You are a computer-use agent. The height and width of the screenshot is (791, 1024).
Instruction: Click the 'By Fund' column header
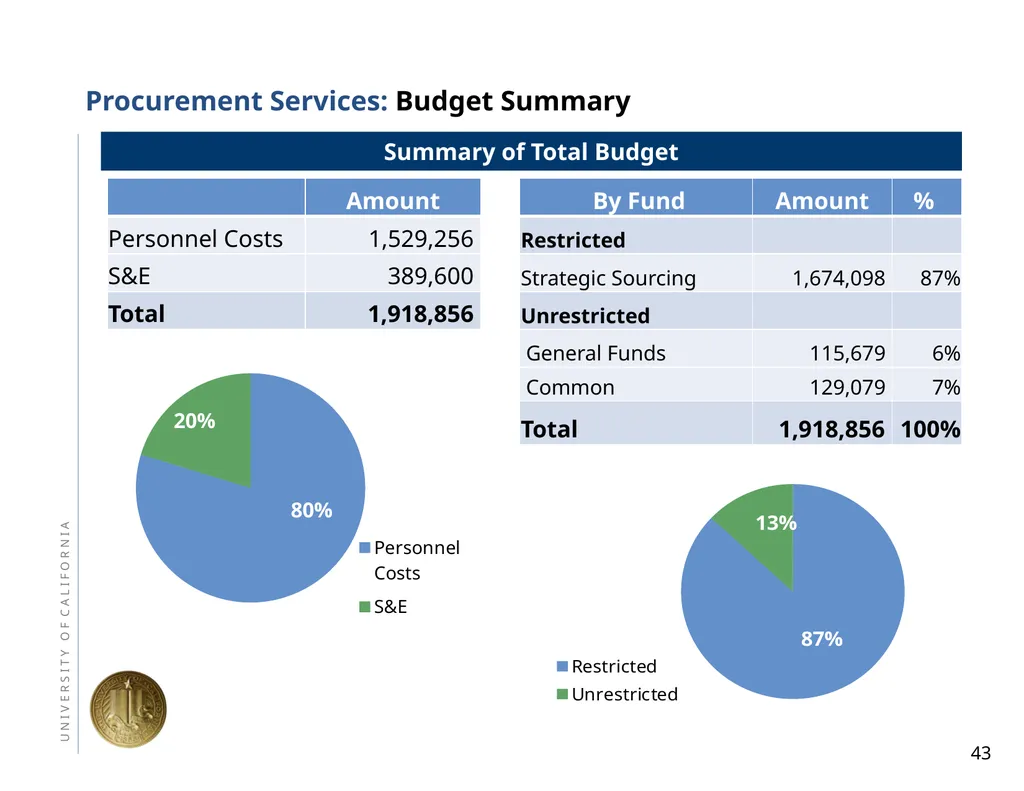(639, 200)
